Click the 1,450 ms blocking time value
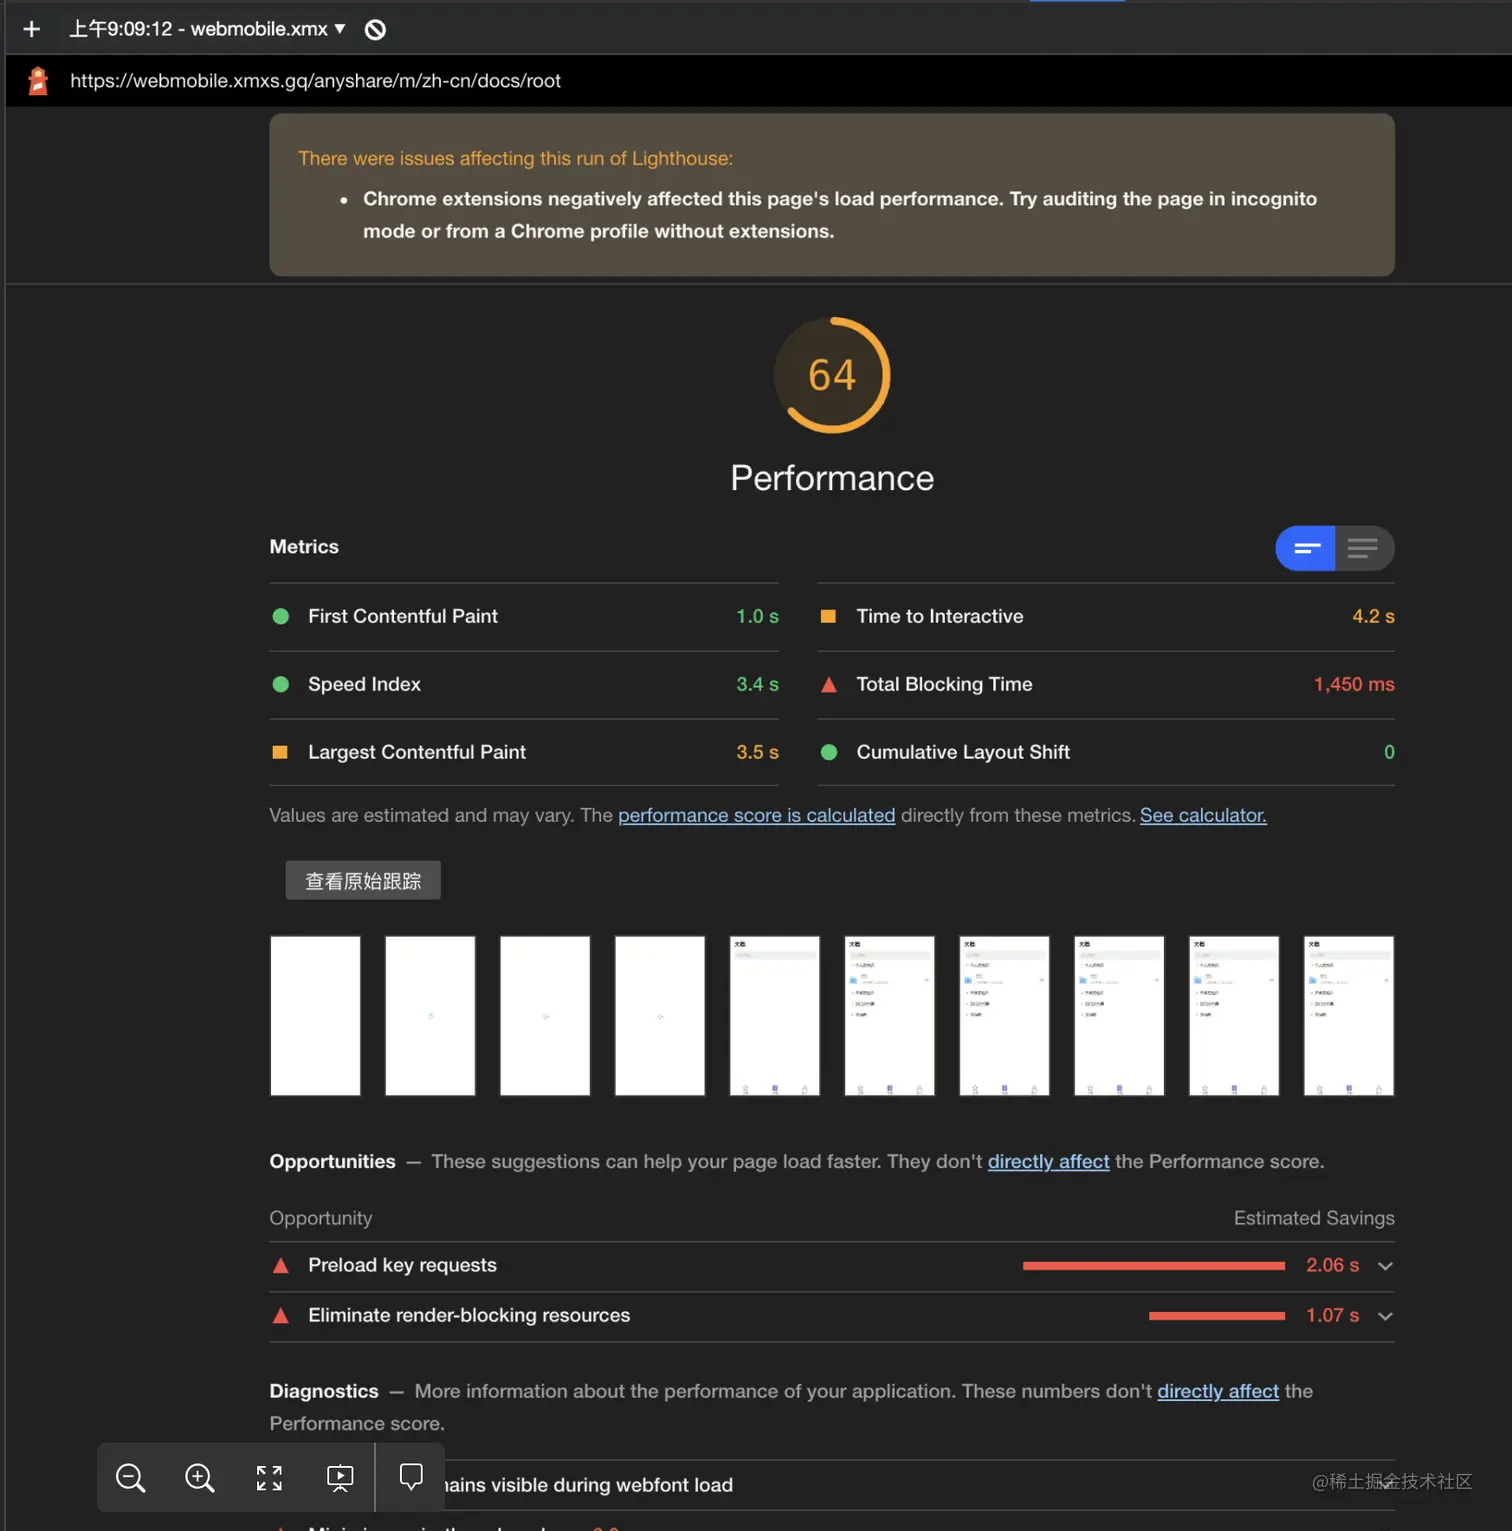1512x1531 pixels. click(x=1354, y=685)
